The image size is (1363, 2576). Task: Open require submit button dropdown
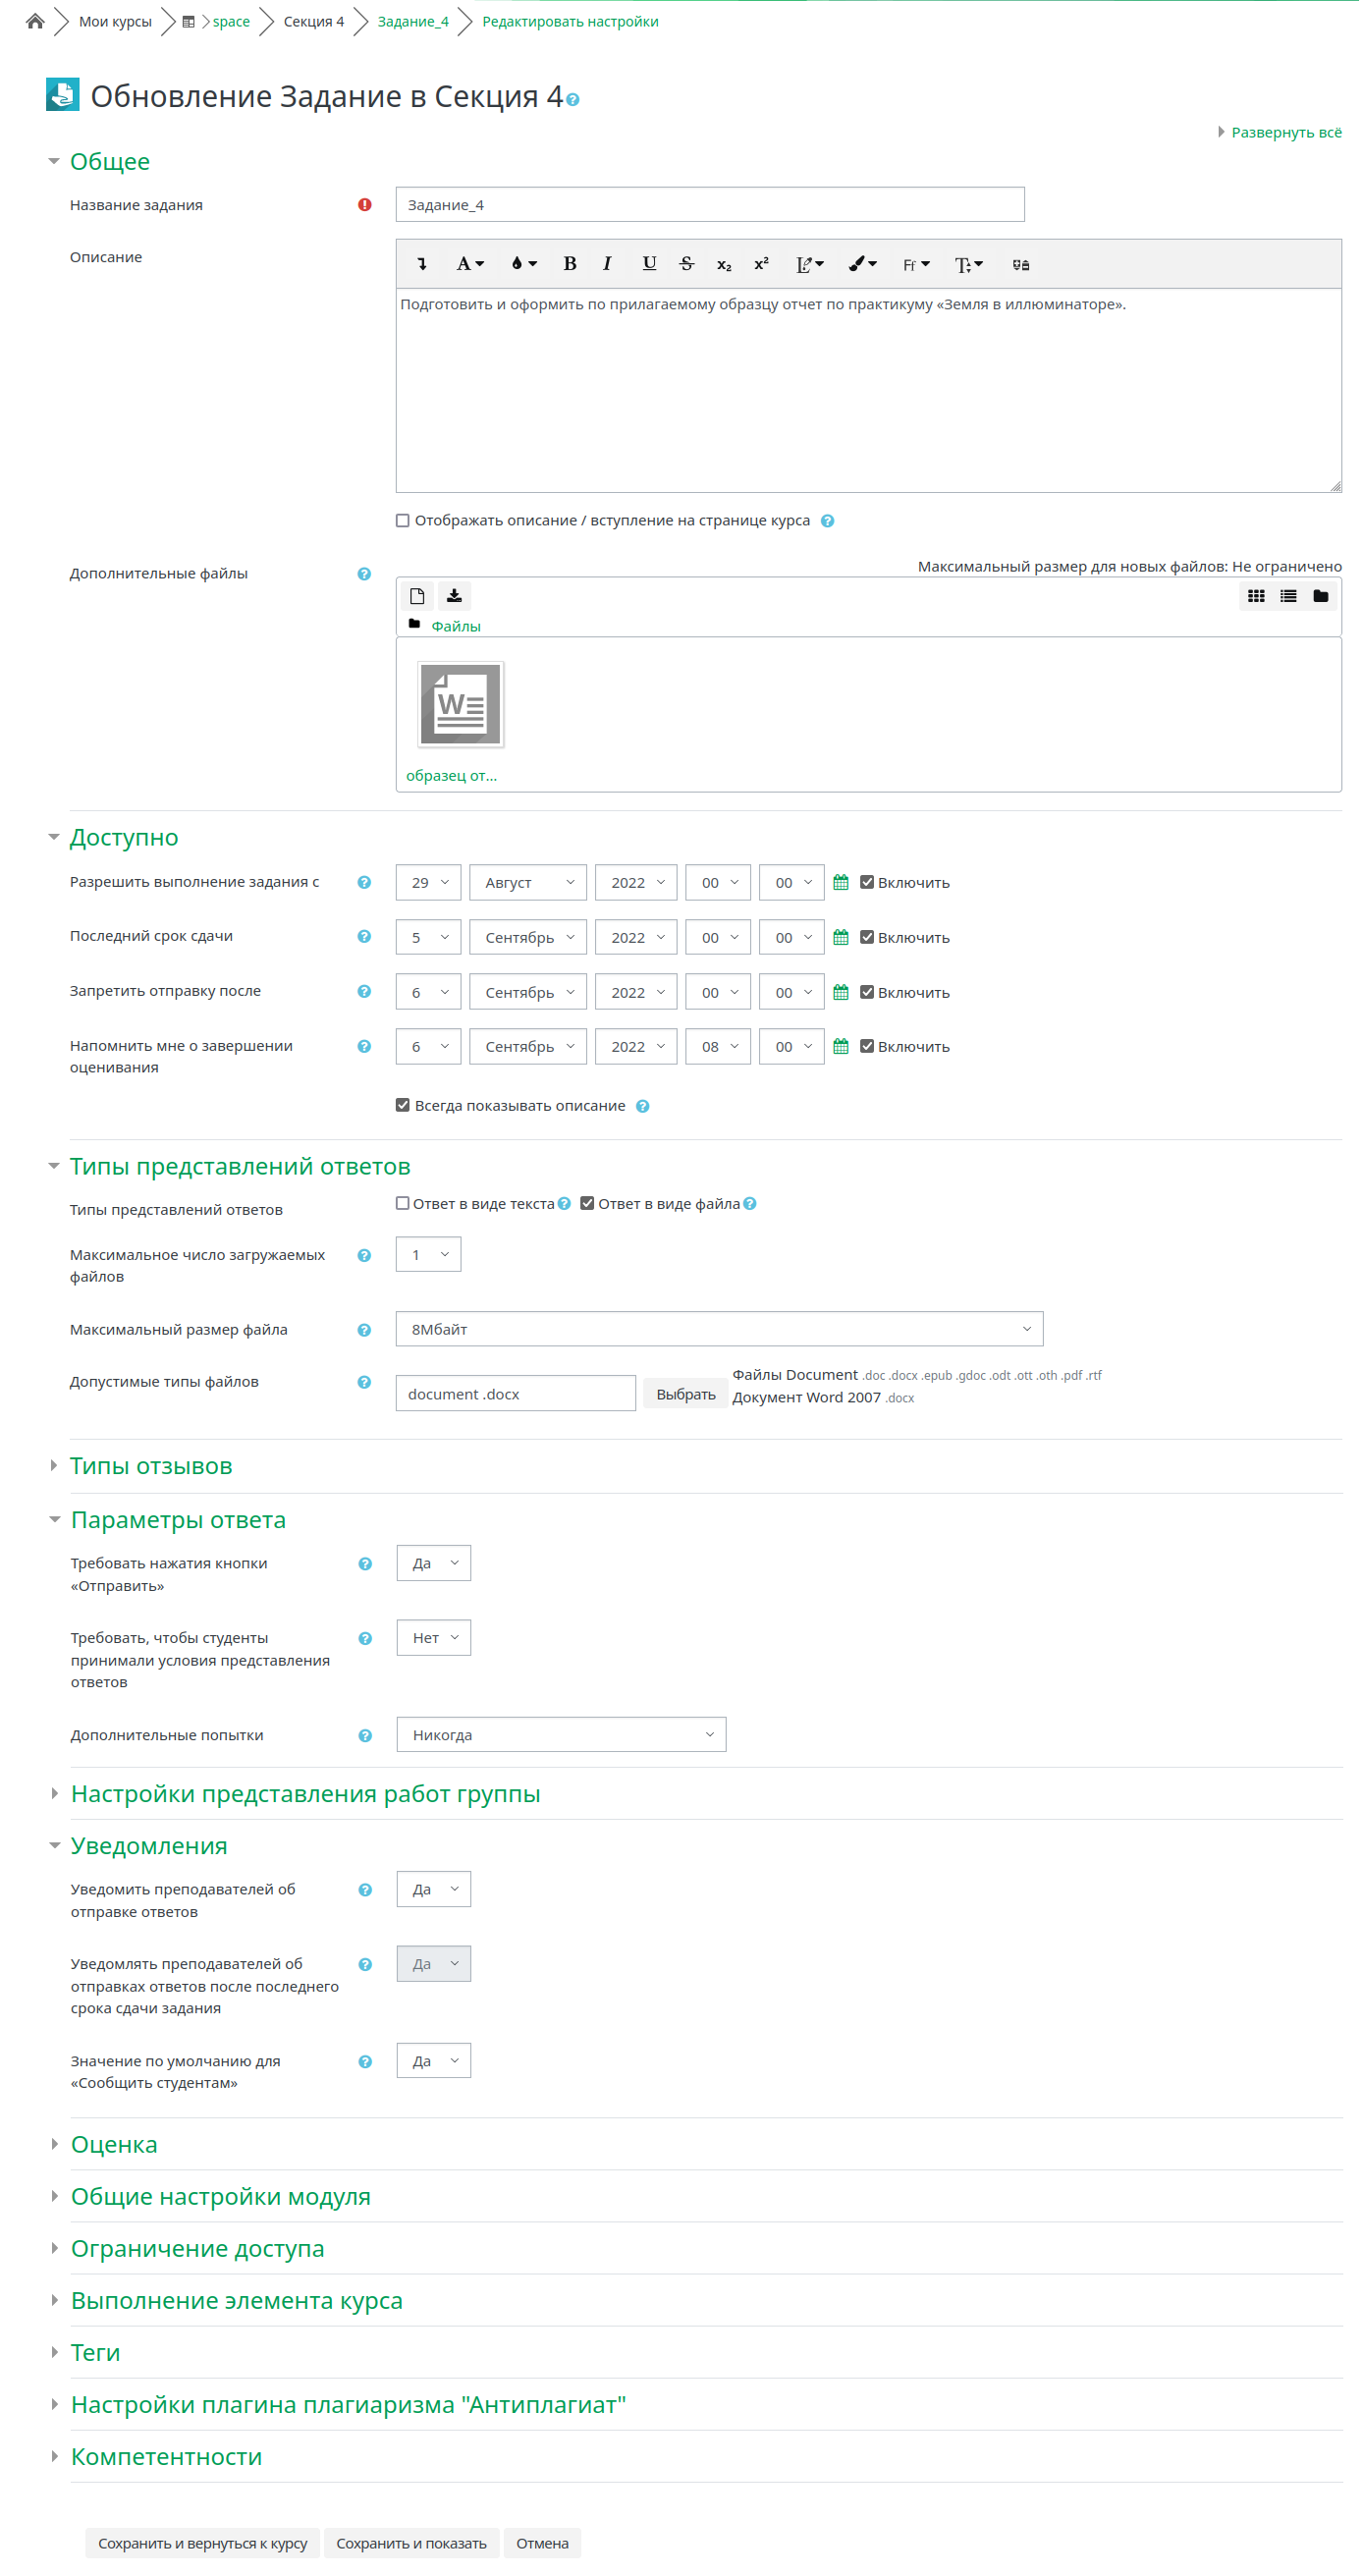pyautogui.click(x=433, y=1563)
